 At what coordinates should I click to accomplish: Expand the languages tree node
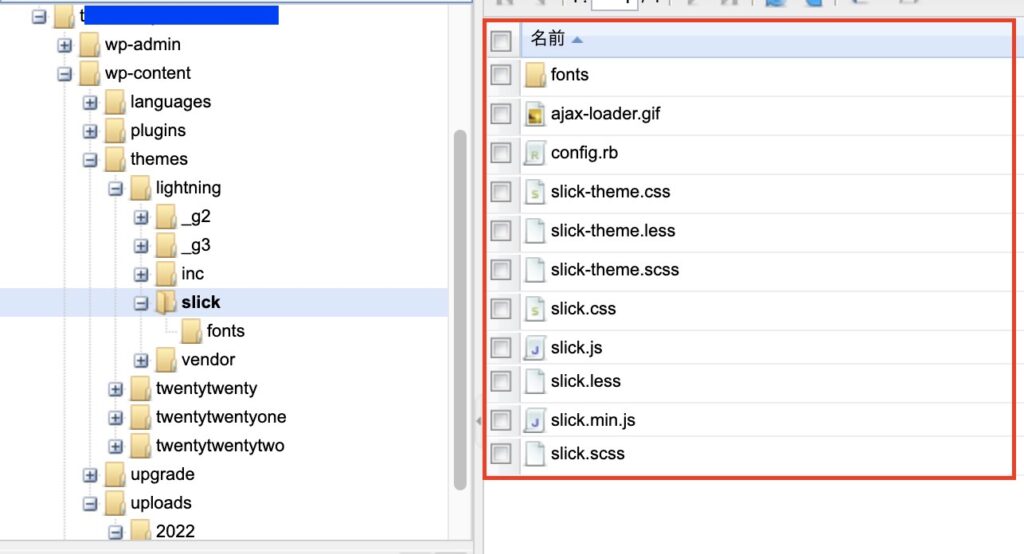[90, 103]
